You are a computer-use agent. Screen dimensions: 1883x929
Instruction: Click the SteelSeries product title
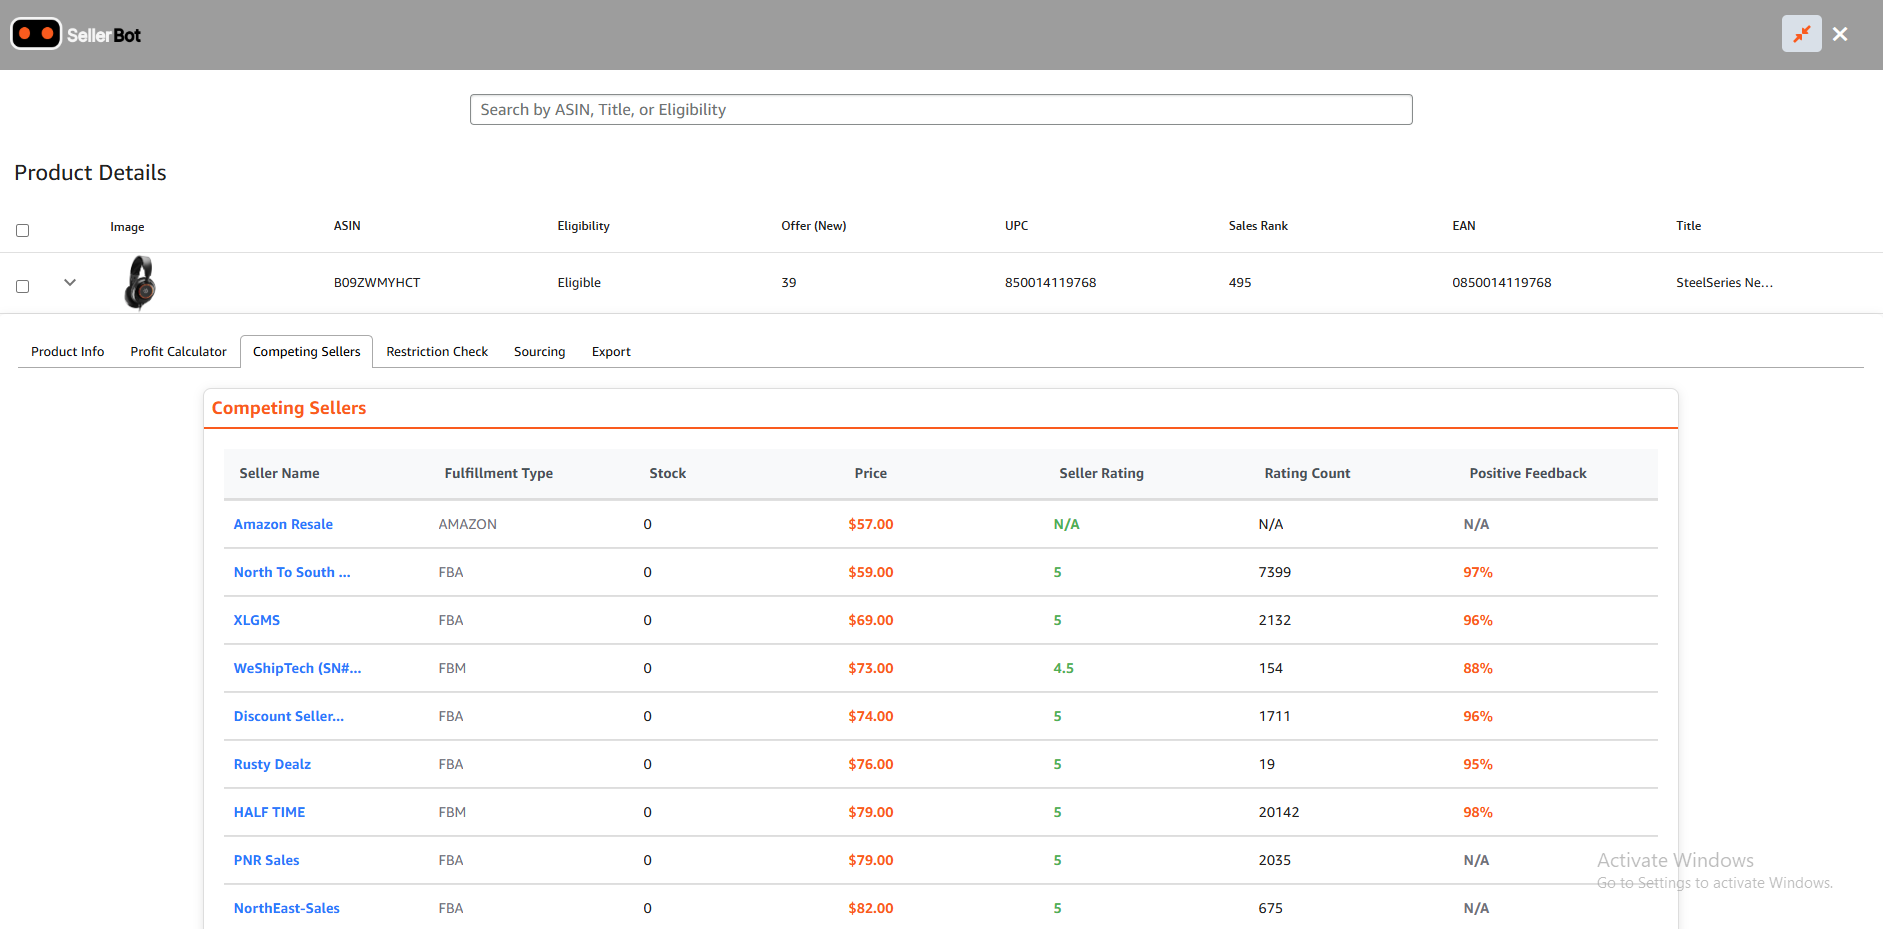(x=1724, y=283)
